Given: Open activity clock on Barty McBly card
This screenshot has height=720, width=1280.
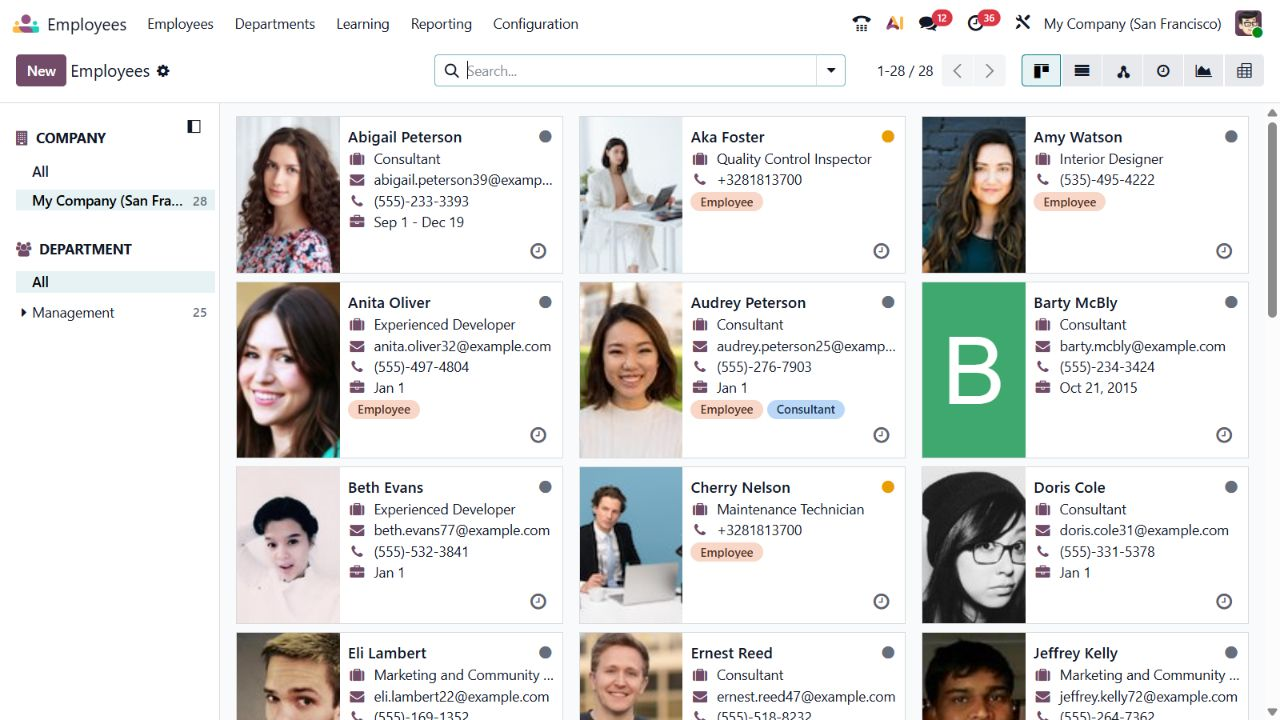Looking at the screenshot, I should [x=1224, y=435].
